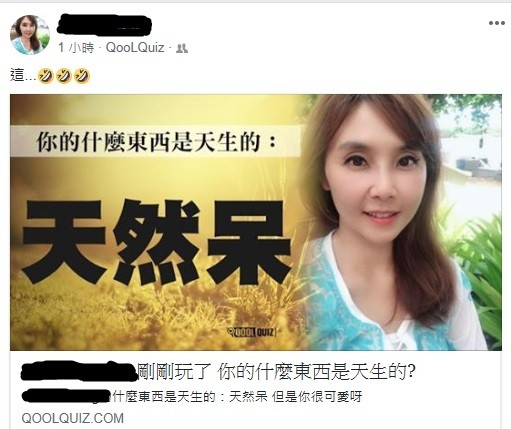
Task: Open the QOOLQUIZ.COM domain link
Action: point(72,418)
